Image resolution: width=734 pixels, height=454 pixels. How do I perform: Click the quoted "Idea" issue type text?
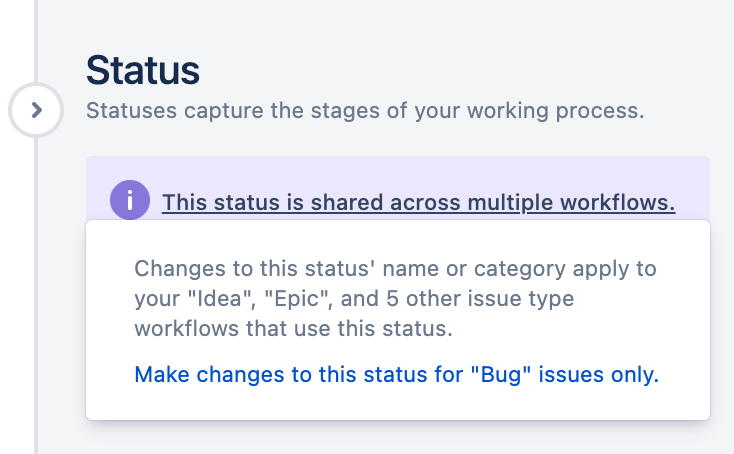tap(221, 299)
